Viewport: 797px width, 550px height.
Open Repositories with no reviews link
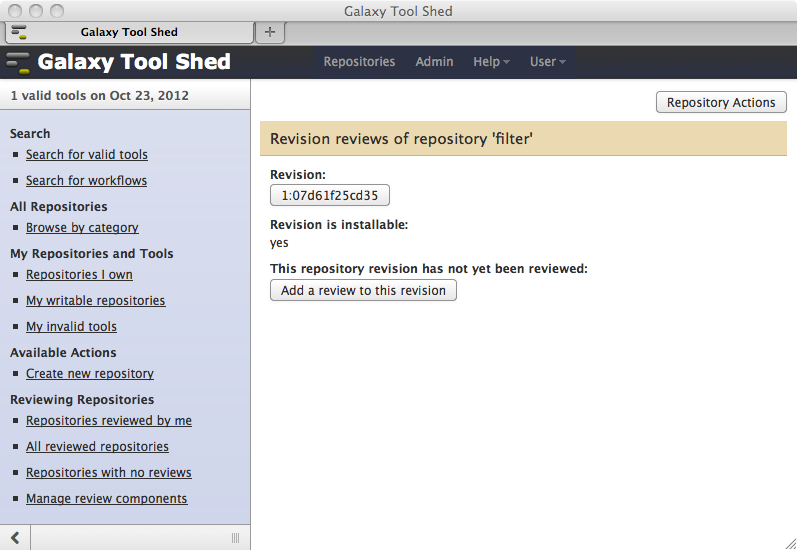point(109,472)
